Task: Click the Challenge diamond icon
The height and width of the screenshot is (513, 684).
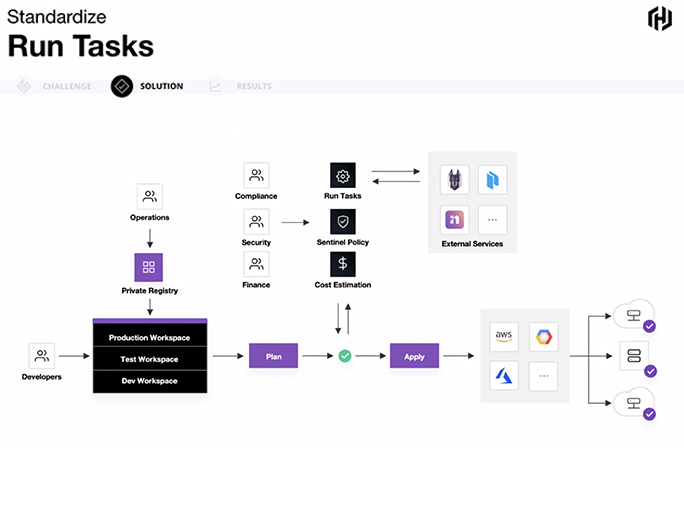Action: (24, 86)
